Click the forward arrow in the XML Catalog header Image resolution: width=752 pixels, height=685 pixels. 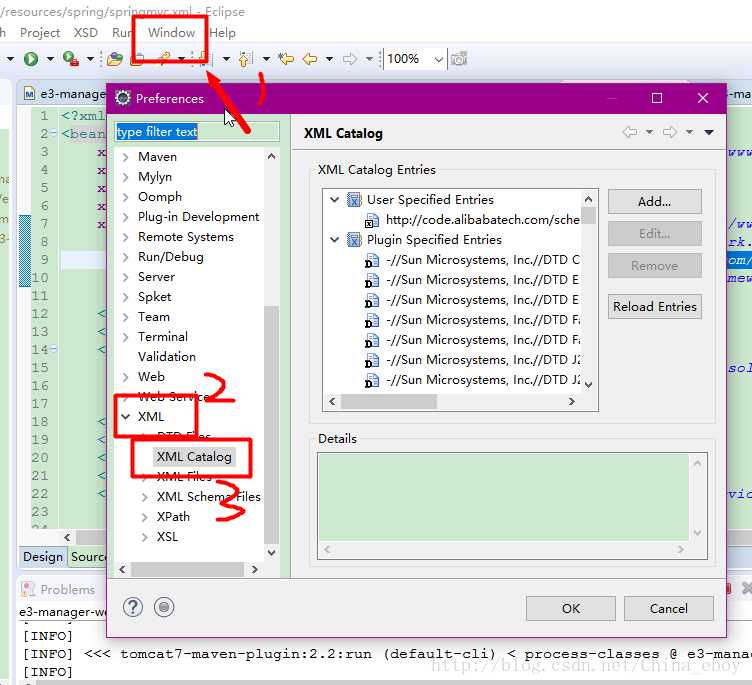(670, 132)
